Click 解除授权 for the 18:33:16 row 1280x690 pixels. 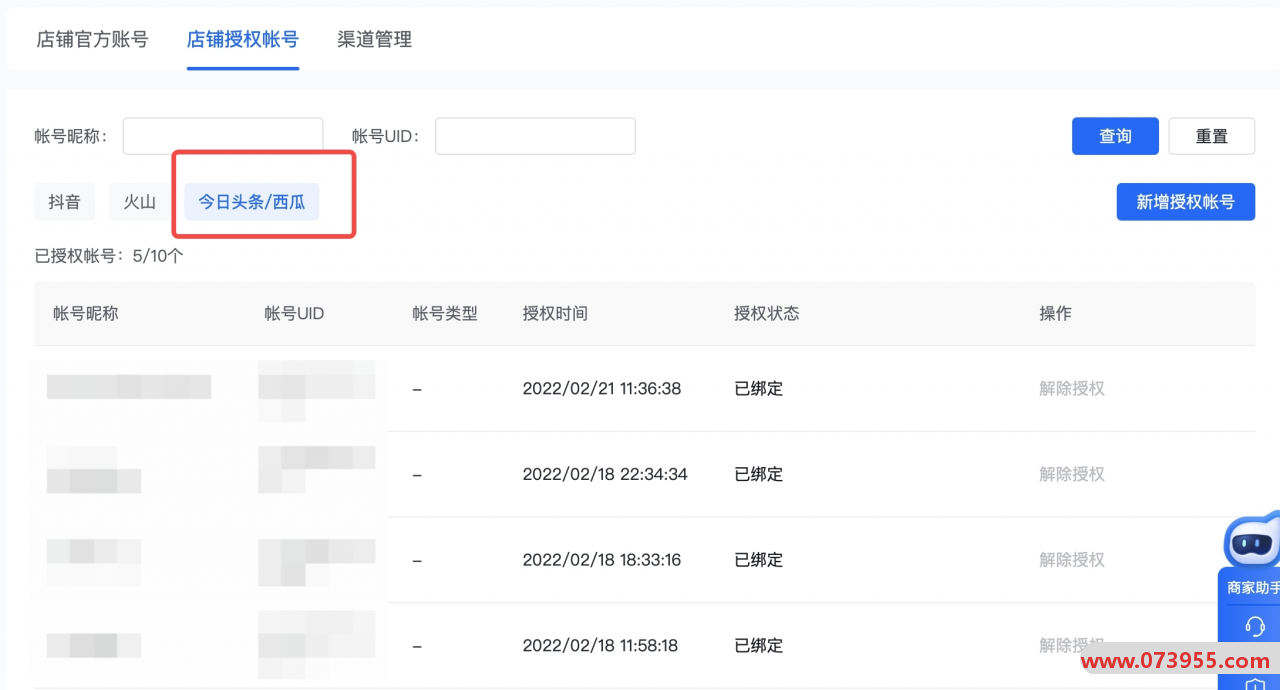tap(1072, 560)
